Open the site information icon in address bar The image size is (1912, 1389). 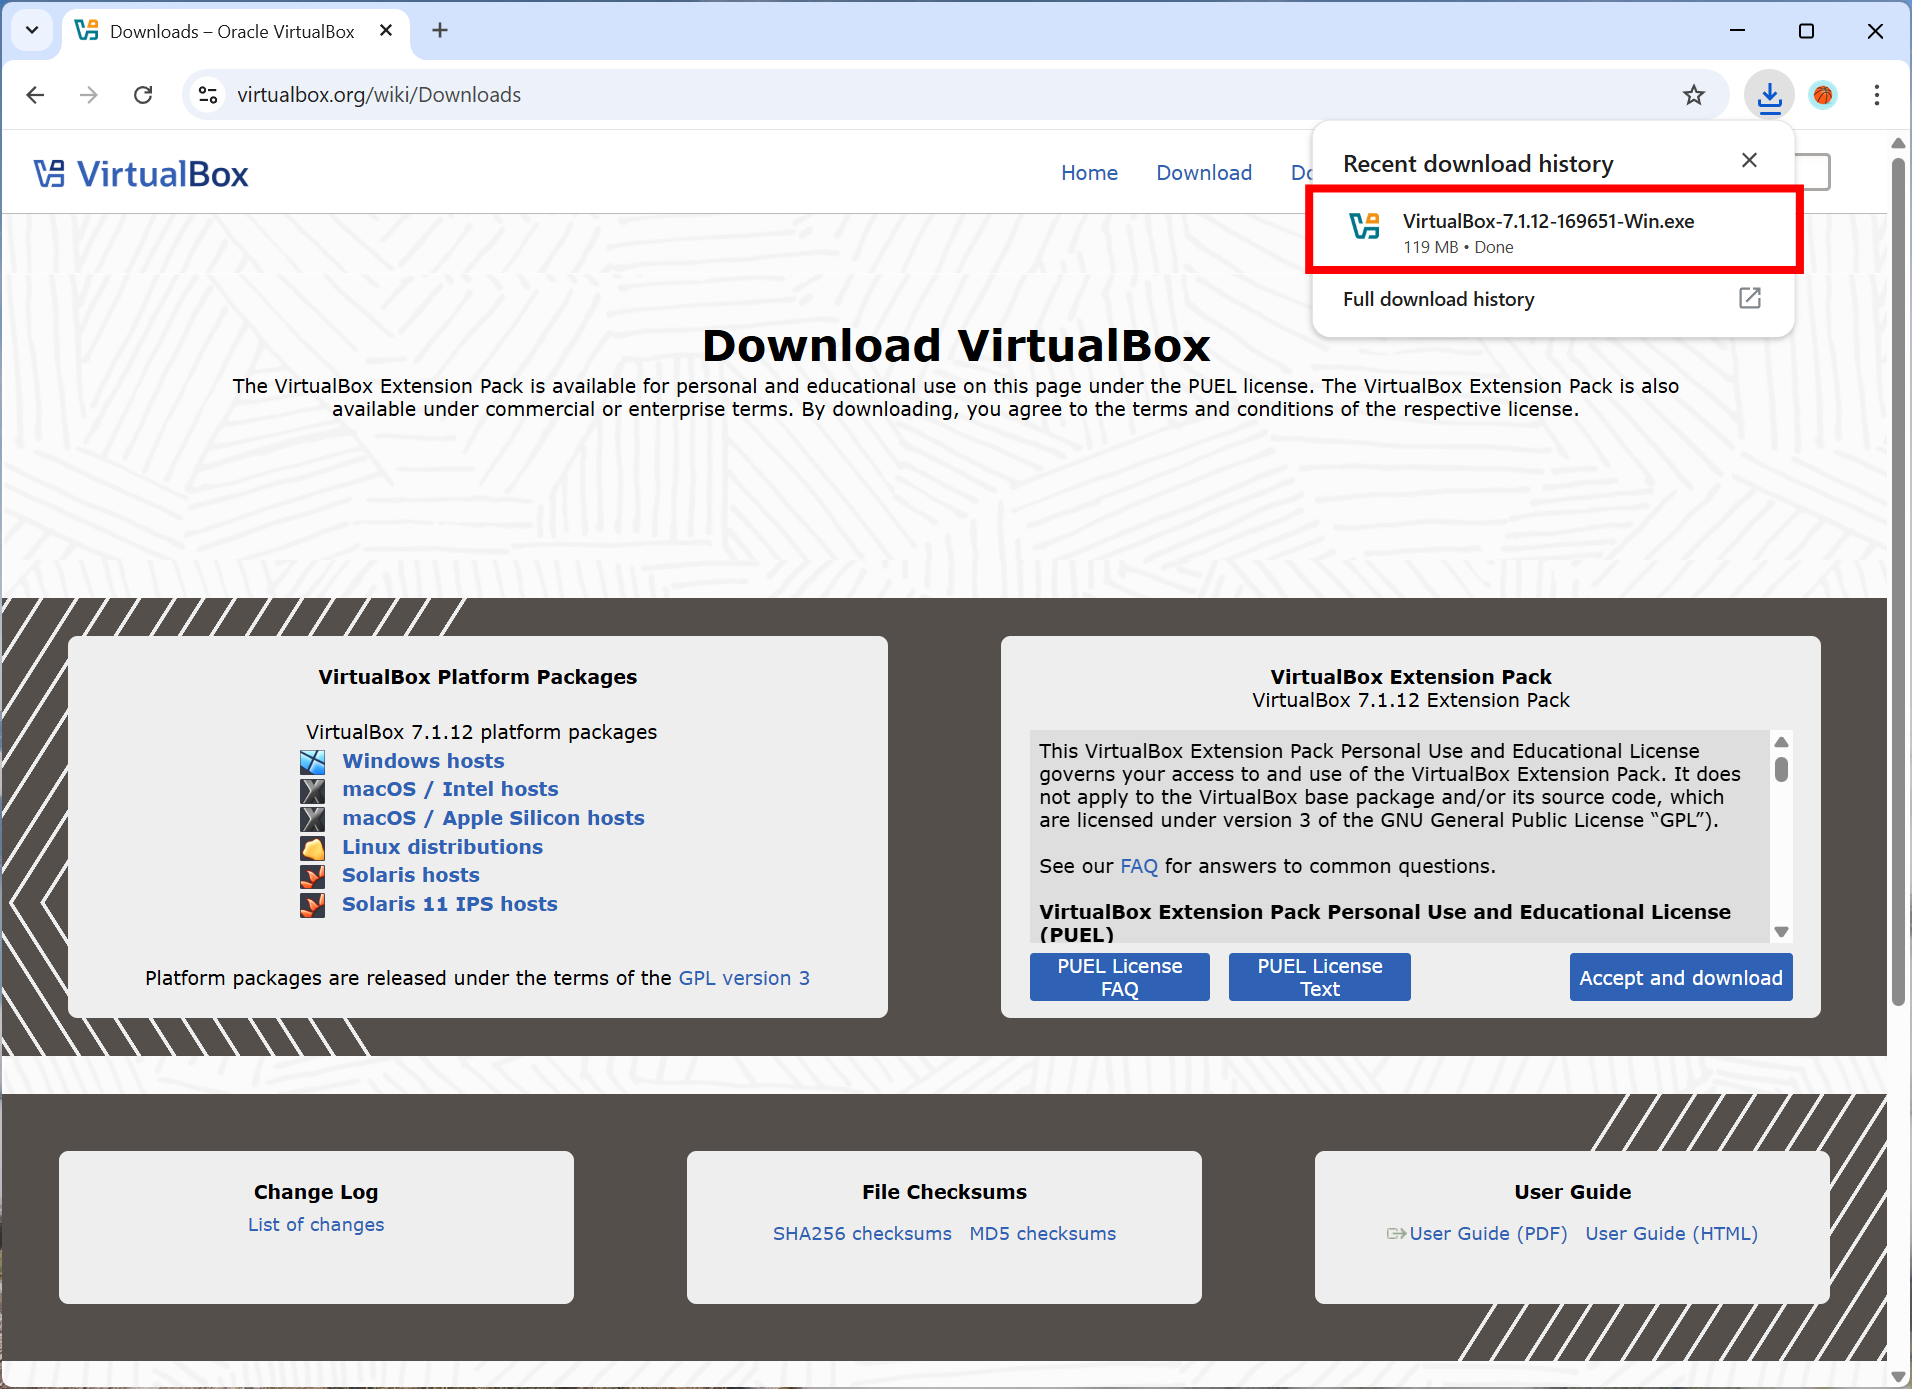tap(208, 94)
